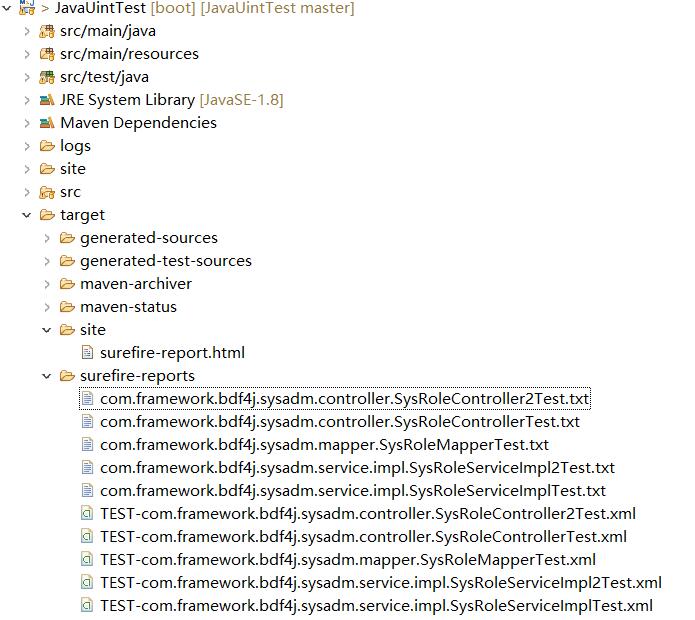Viewport: 695px width, 620px height.
Task: Collapse the target folder
Action: pos(27,215)
